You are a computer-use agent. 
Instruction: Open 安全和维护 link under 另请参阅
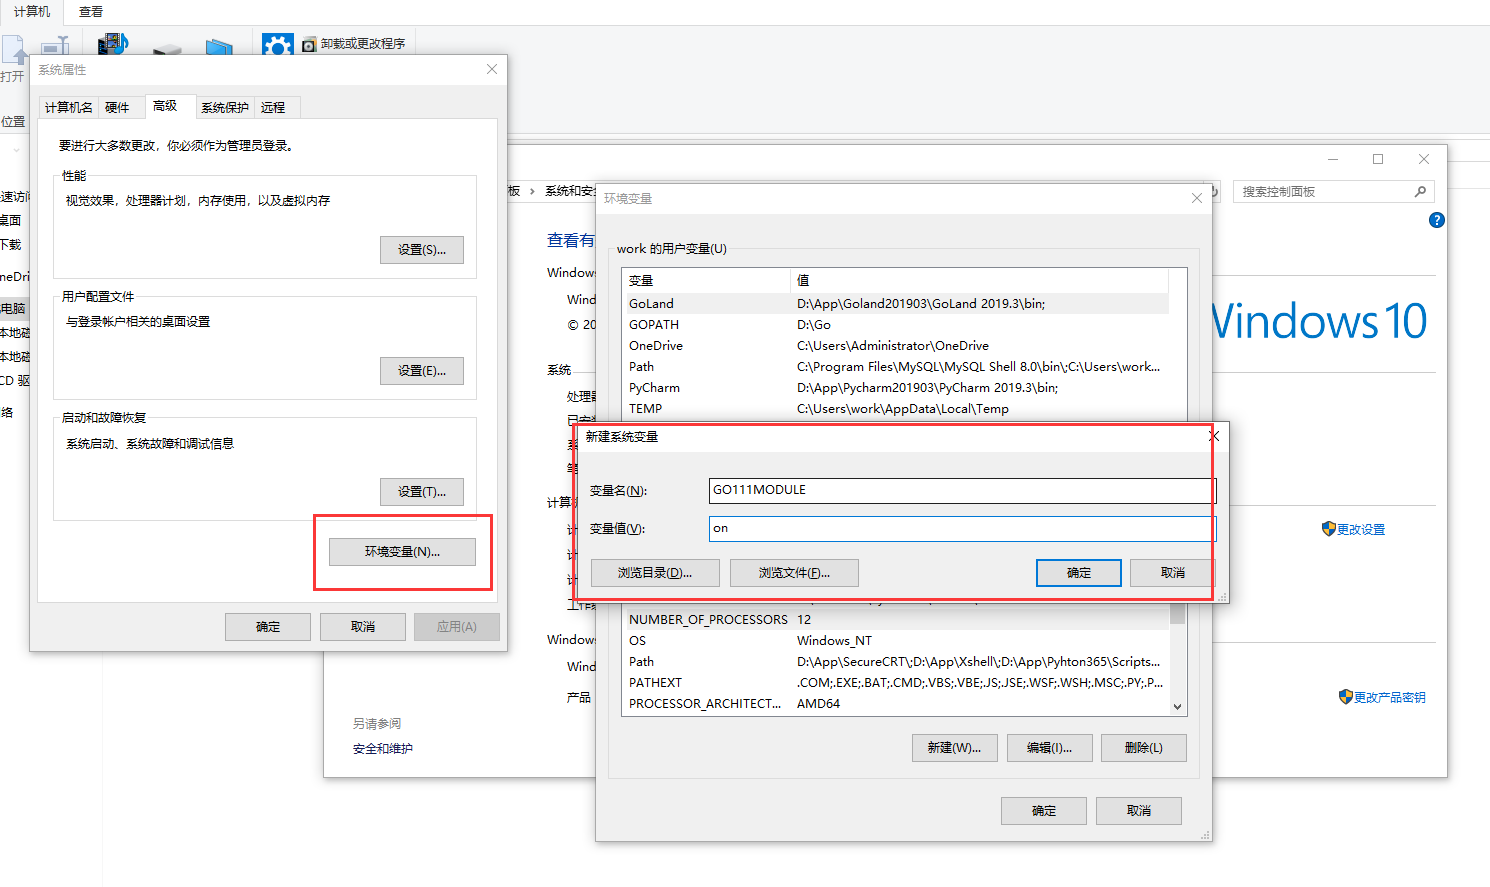tap(383, 749)
